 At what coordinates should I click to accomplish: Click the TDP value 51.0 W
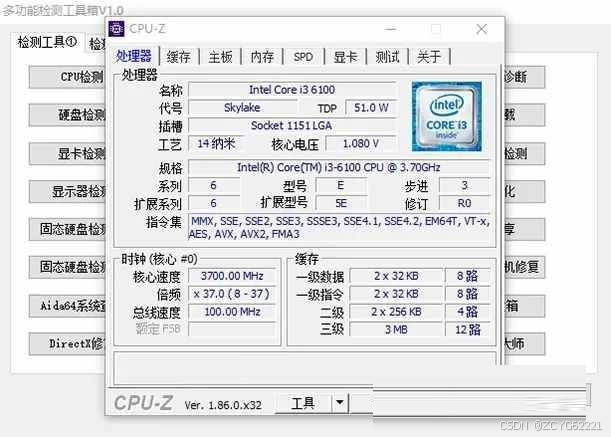pos(371,108)
